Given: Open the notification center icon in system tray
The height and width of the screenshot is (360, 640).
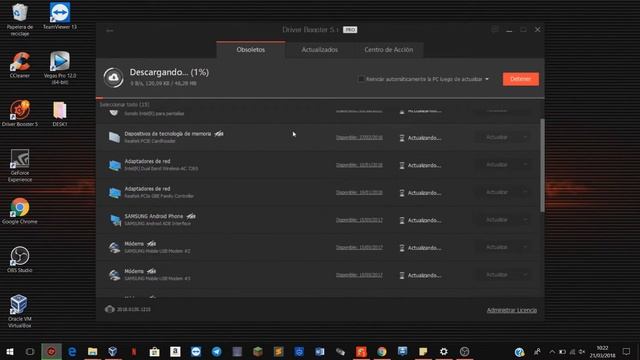Looking at the screenshot, I should pyautogui.click(x=626, y=351).
